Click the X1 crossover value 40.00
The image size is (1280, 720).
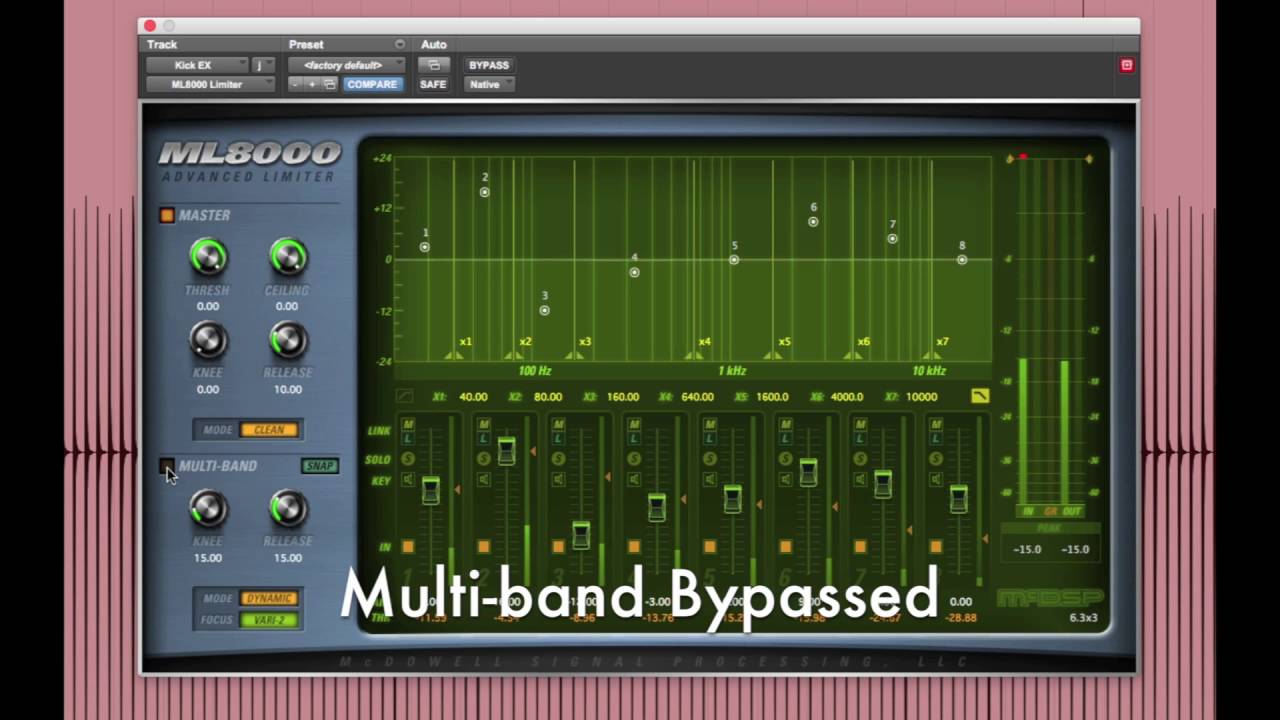pos(473,397)
